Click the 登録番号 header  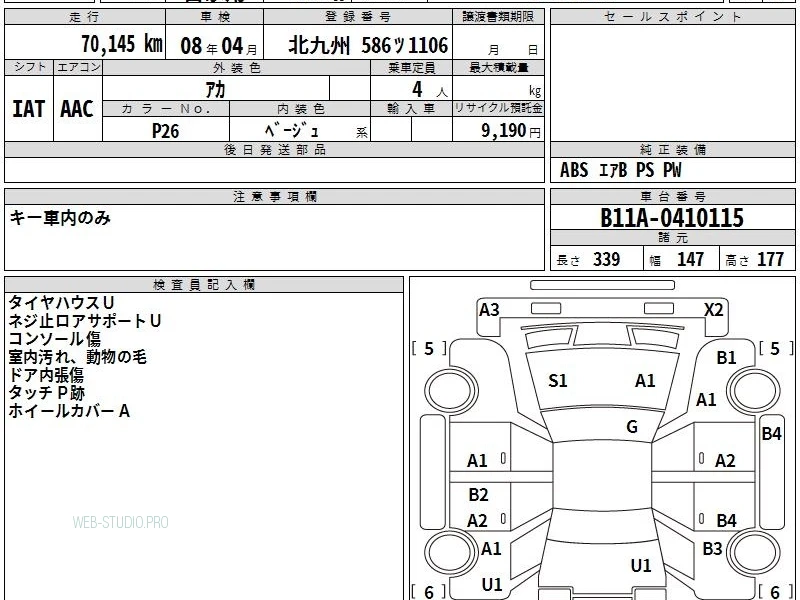pyautogui.click(x=358, y=17)
